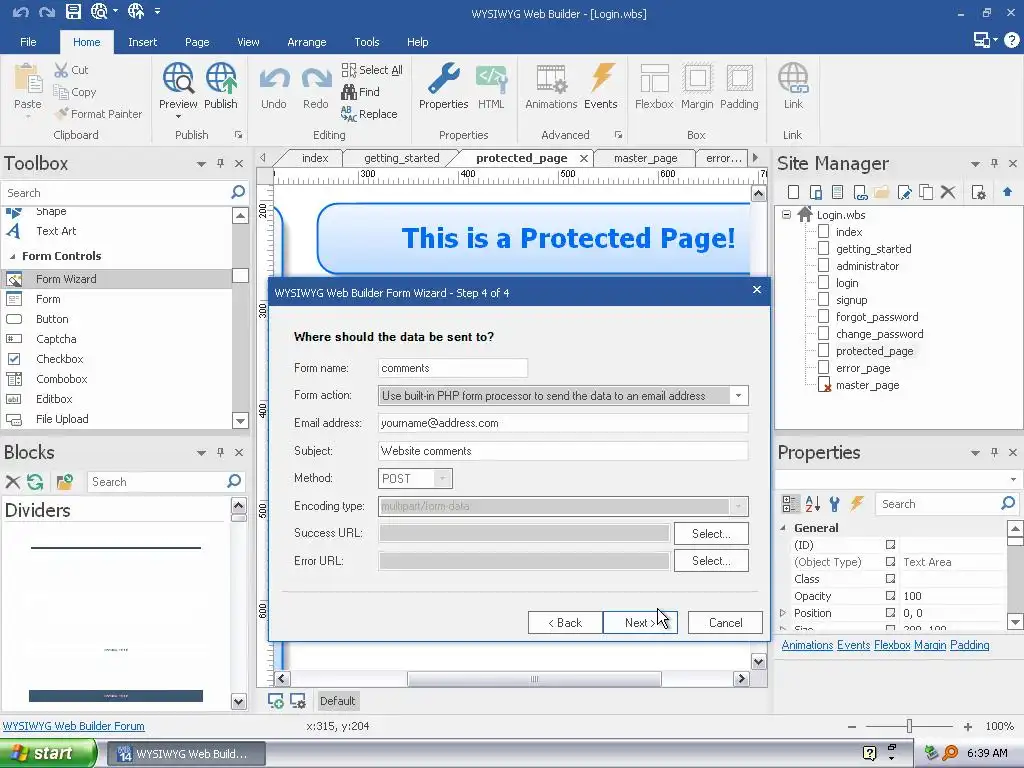The height and width of the screenshot is (768, 1024).
Task: Toggle the getting_started page checkbox
Action: coord(824,248)
